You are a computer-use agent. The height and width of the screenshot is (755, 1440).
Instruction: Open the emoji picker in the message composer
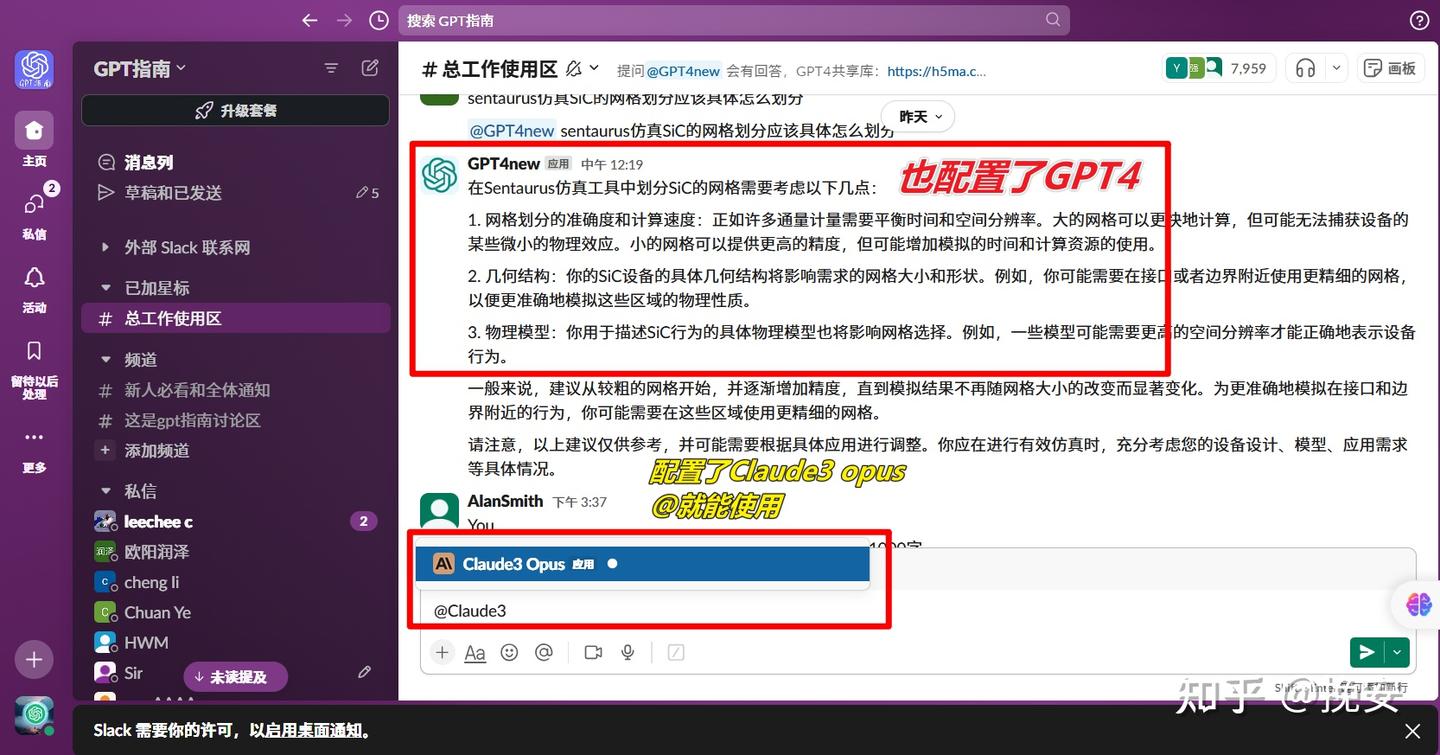coord(509,652)
